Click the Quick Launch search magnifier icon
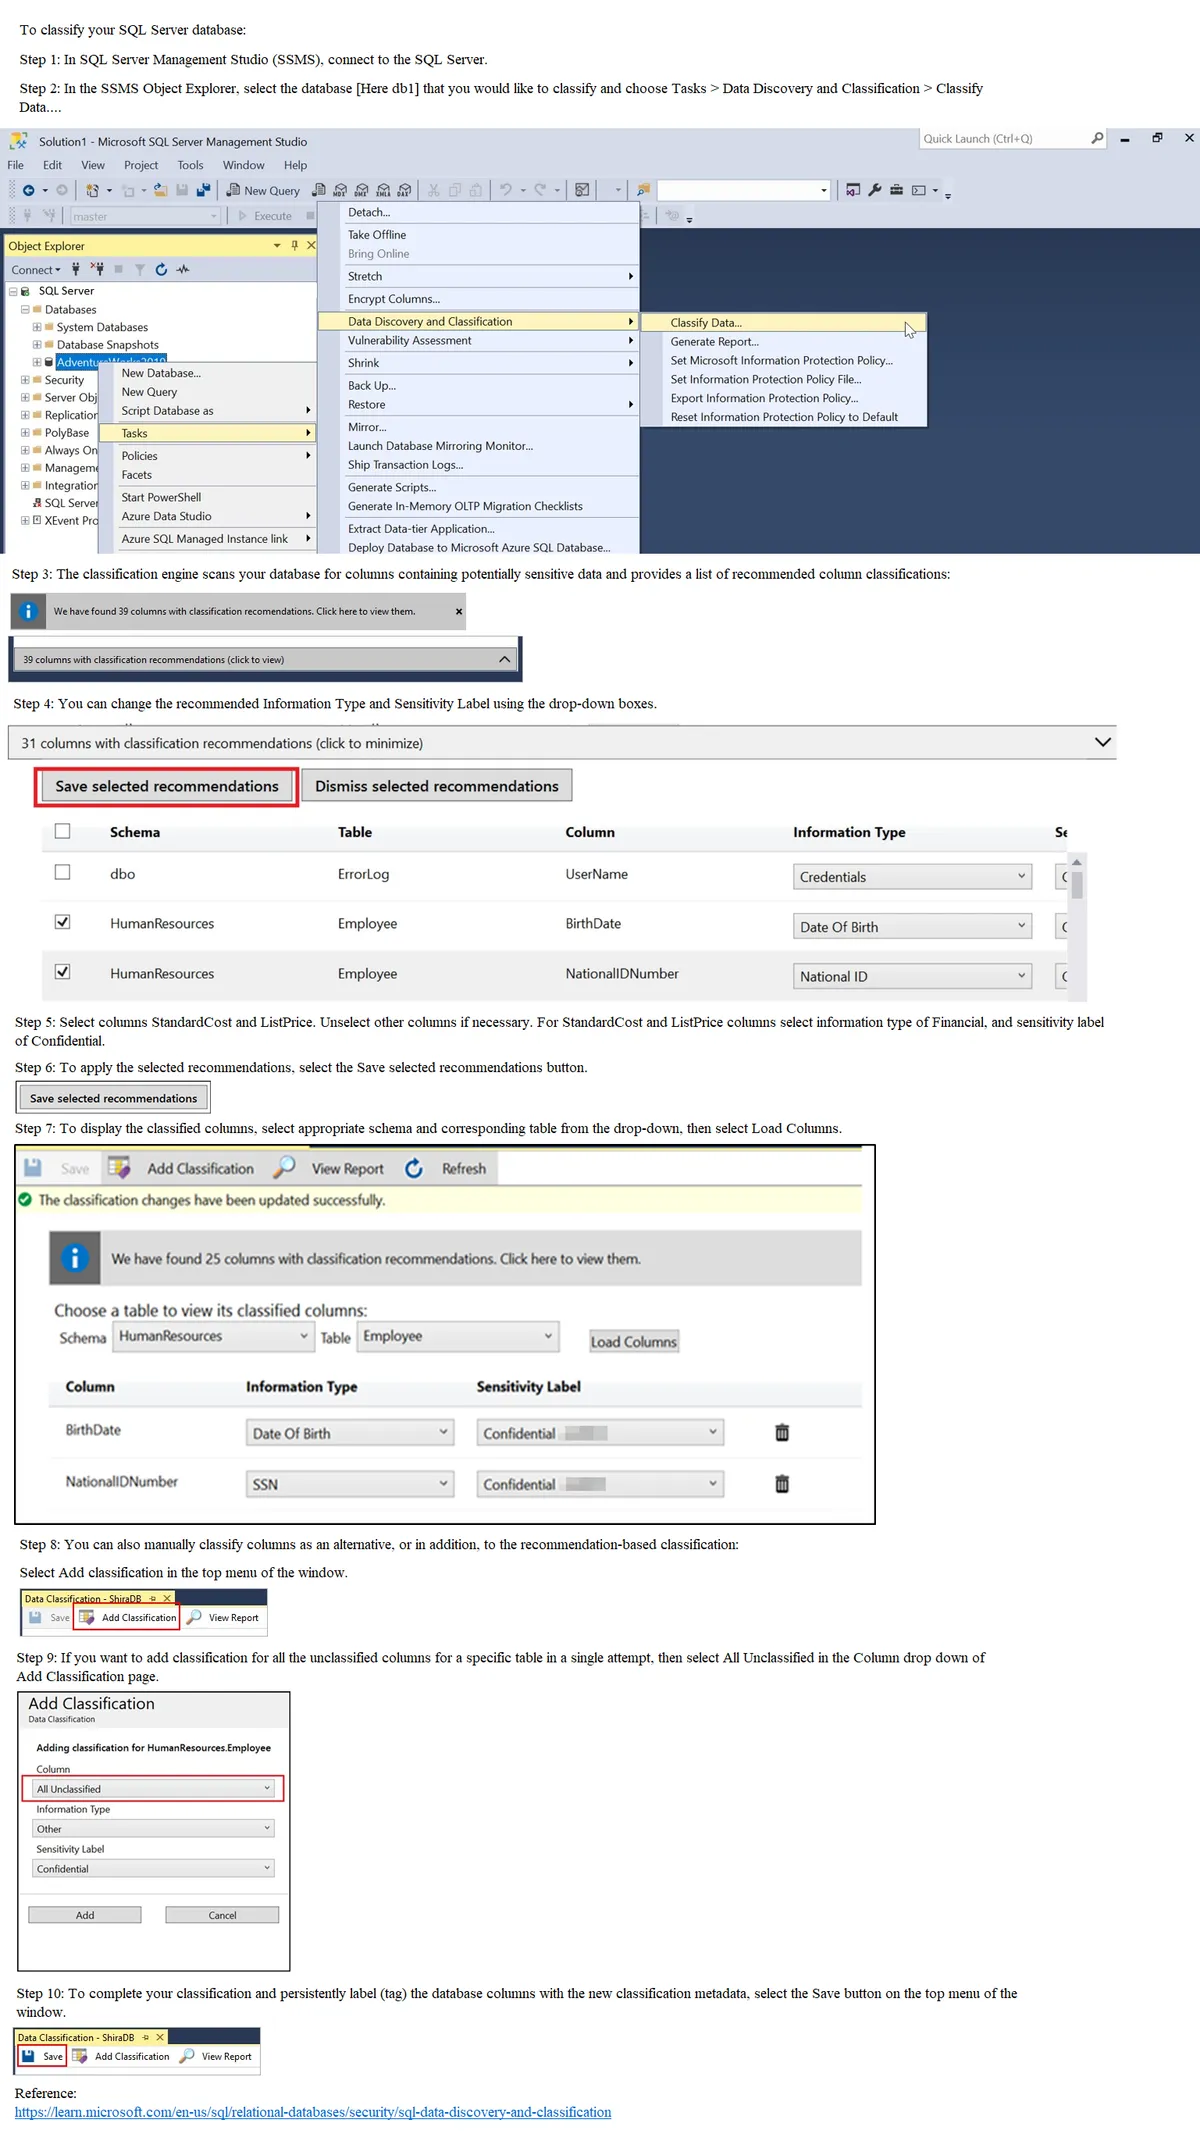 tap(1097, 138)
